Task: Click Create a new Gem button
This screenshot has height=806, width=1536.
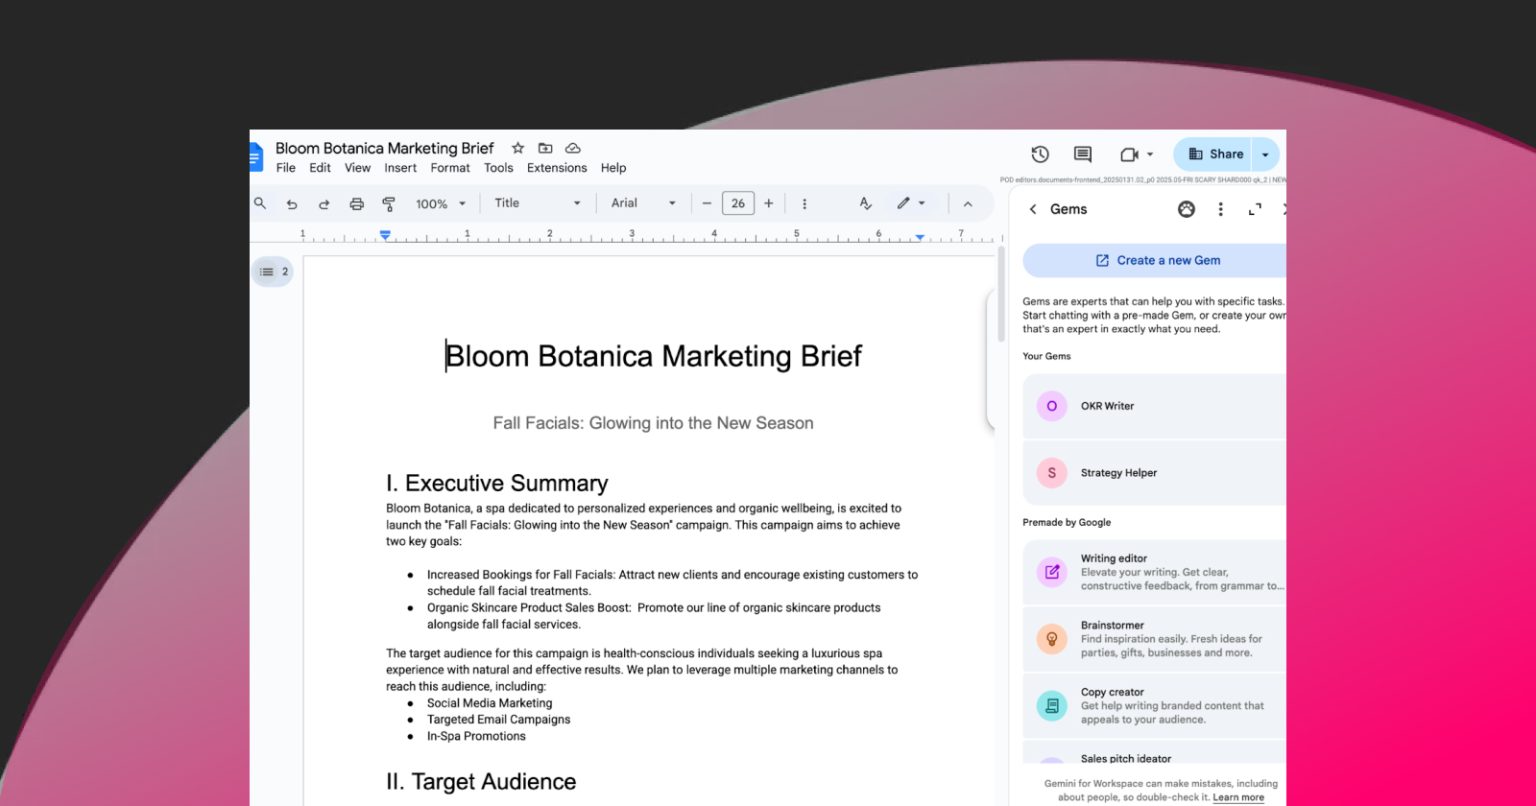Action: (1157, 260)
